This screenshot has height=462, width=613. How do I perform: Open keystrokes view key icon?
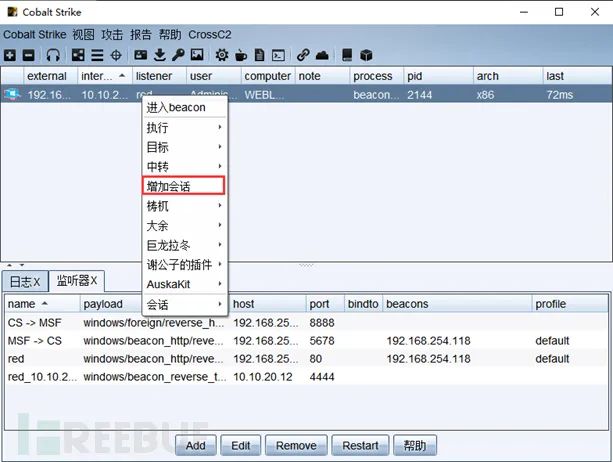click(178, 55)
